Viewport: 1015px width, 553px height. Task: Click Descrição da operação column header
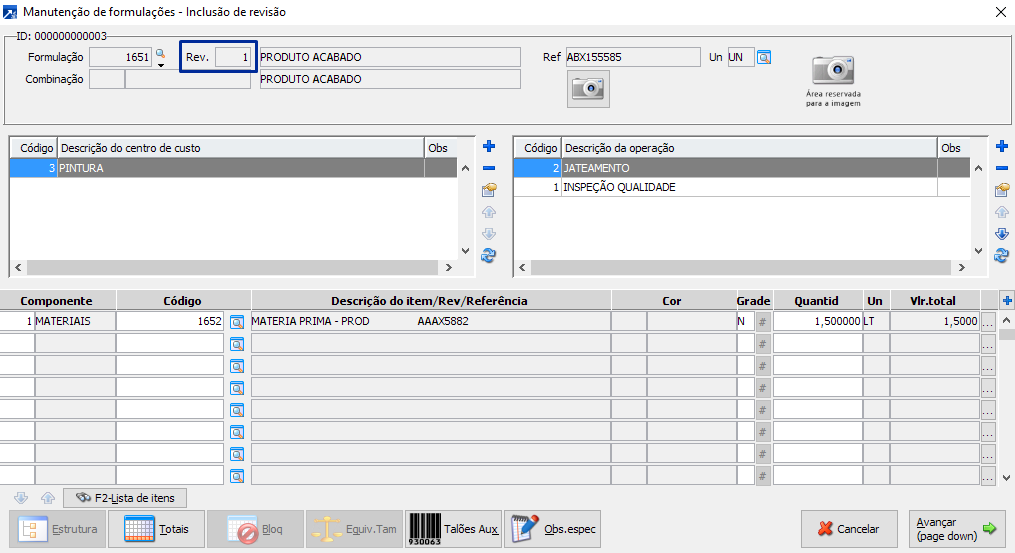click(750, 148)
